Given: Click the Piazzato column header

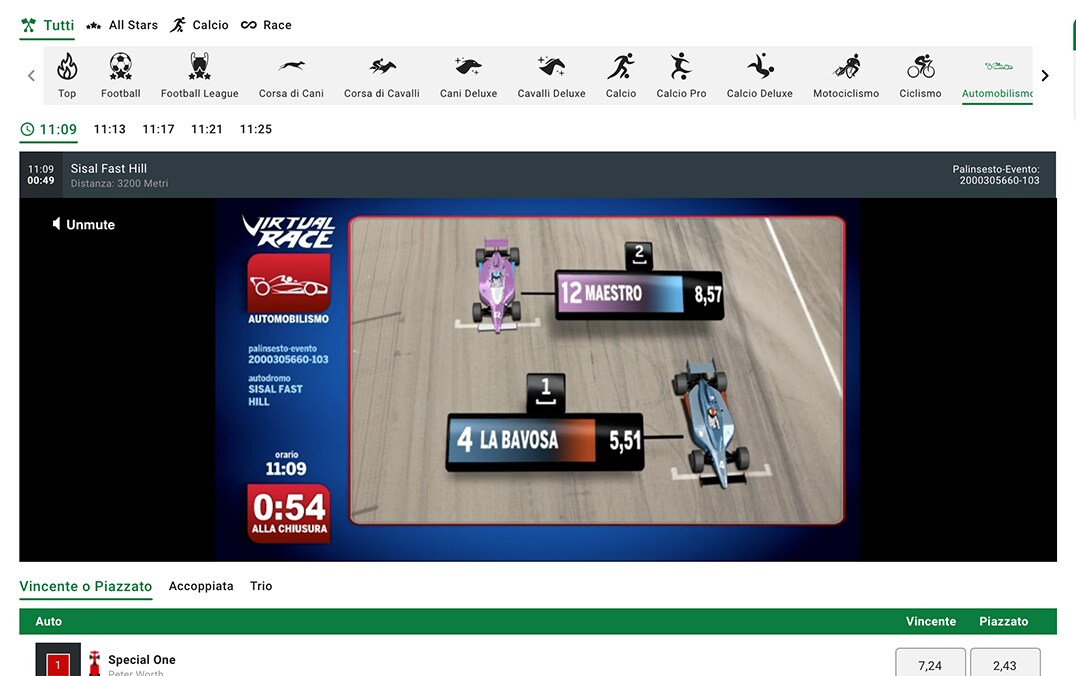Looking at the screenshot, I should point(1003,621).
